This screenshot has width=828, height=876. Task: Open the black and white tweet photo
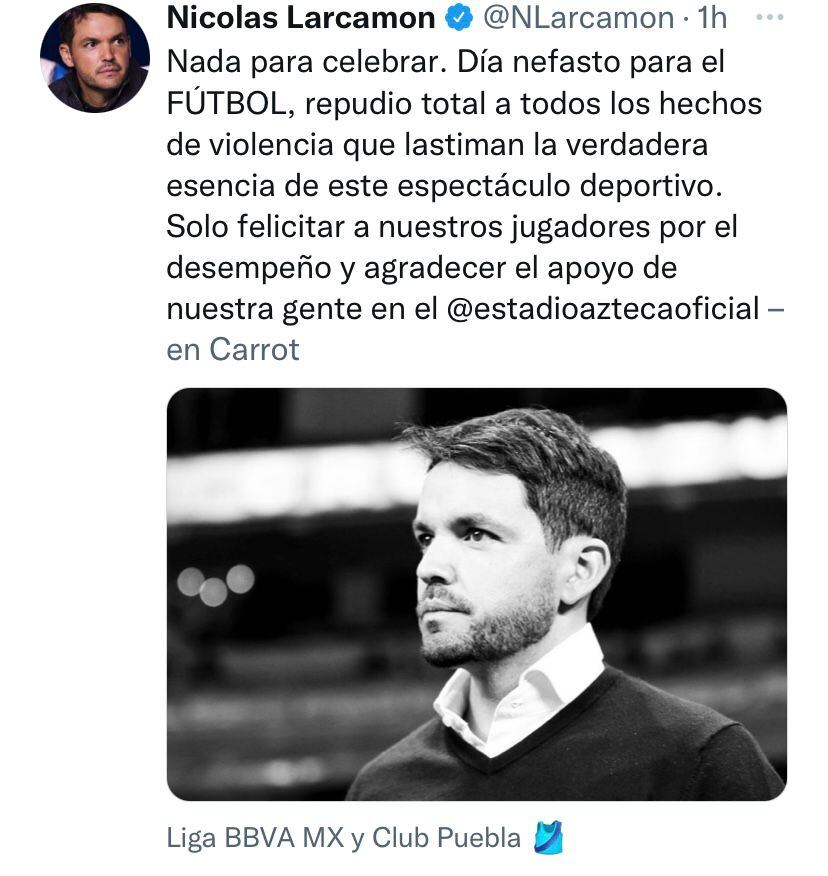(476, 594)
